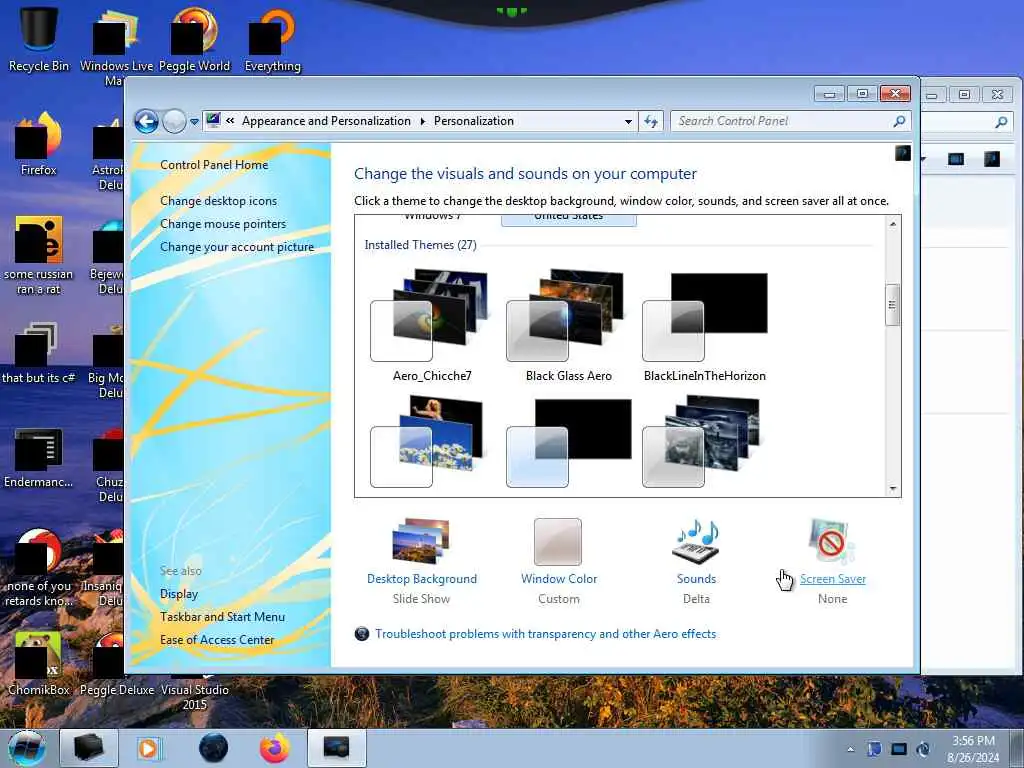Select the Recycle Bin desktop icon
Viewport: 1024px width, 768px height.
click(39, 40)
